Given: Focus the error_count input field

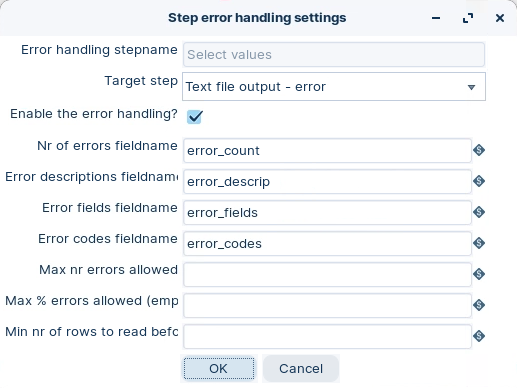Looking at the screenshot, I should (x=327, y=151).
